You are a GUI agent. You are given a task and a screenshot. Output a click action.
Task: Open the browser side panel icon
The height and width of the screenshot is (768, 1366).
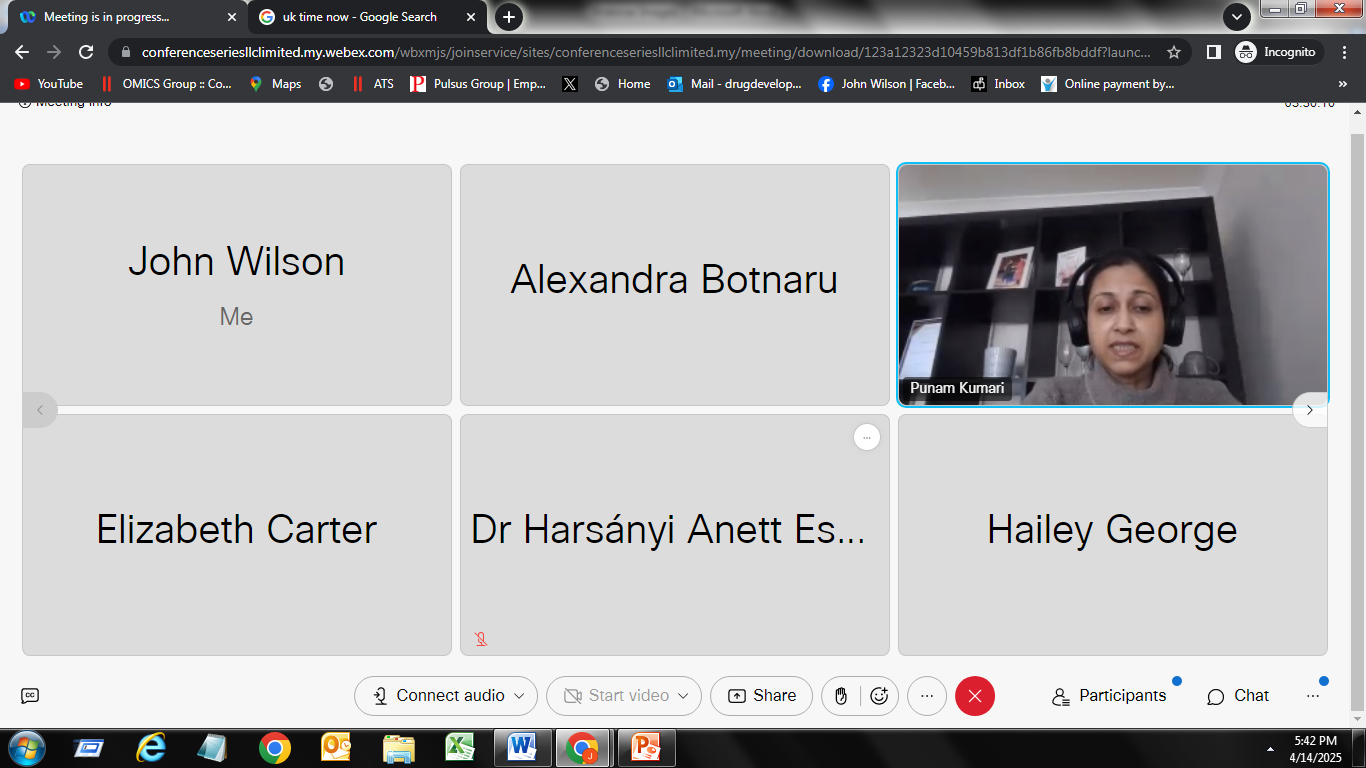coord(1213,52)
